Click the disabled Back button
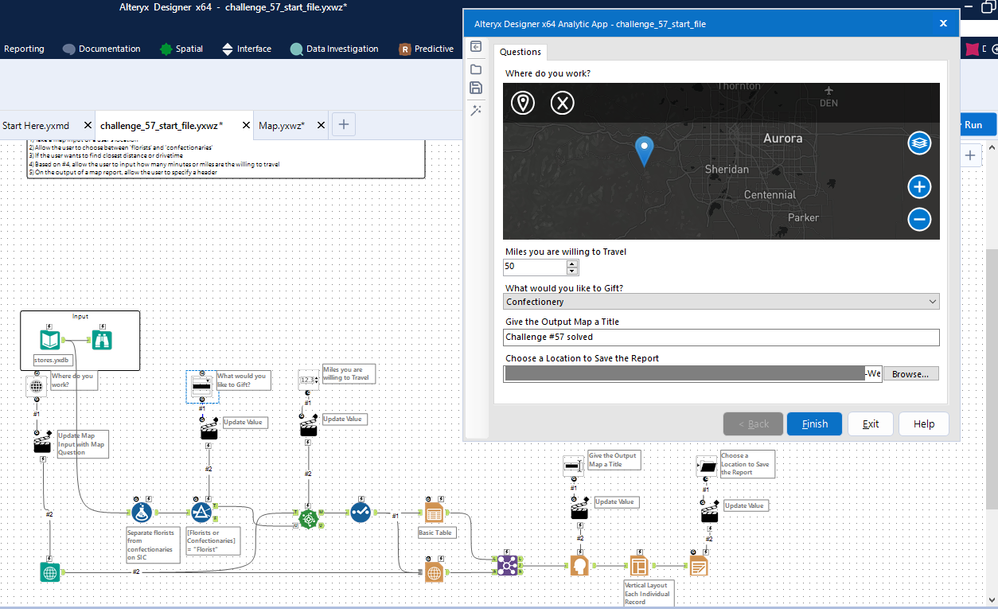 tap(753, 424)
